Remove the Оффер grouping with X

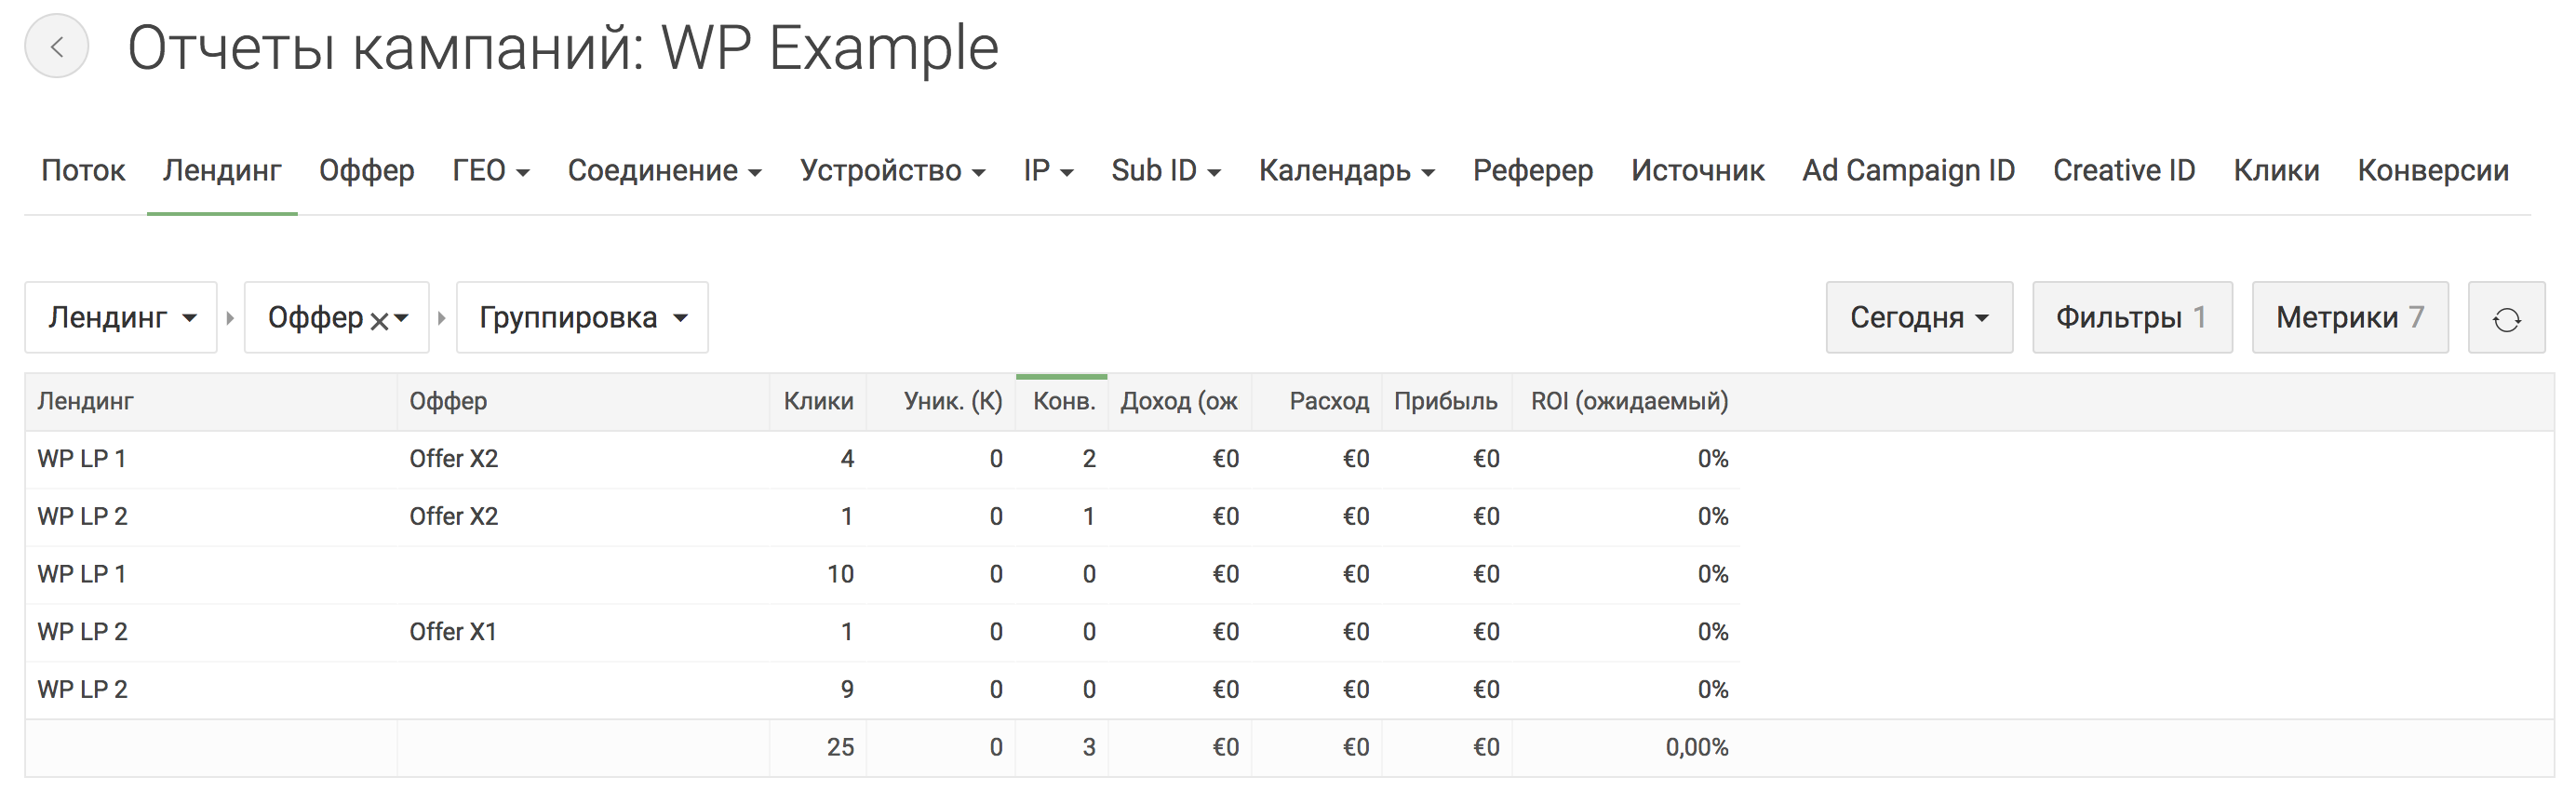pos(379,321)
